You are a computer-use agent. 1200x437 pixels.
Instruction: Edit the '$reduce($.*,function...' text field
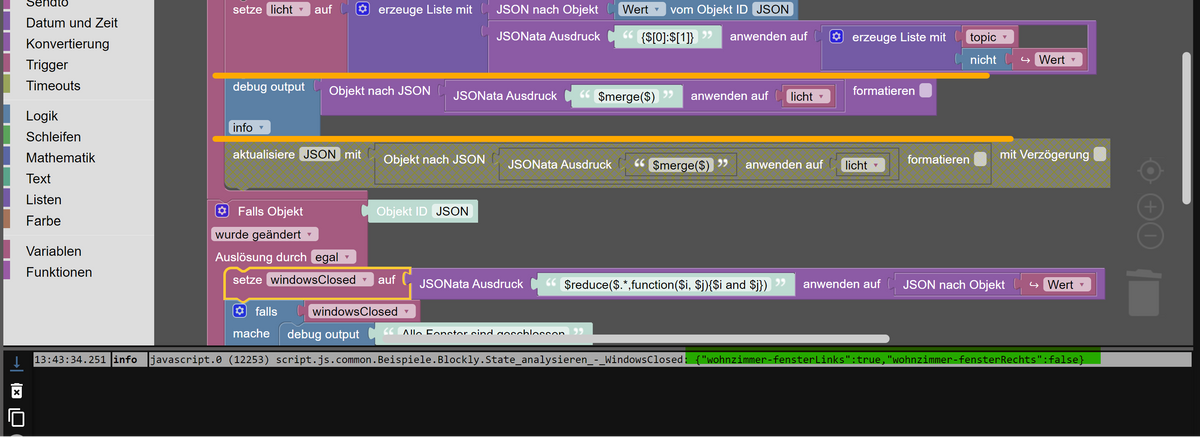point(665,285)
